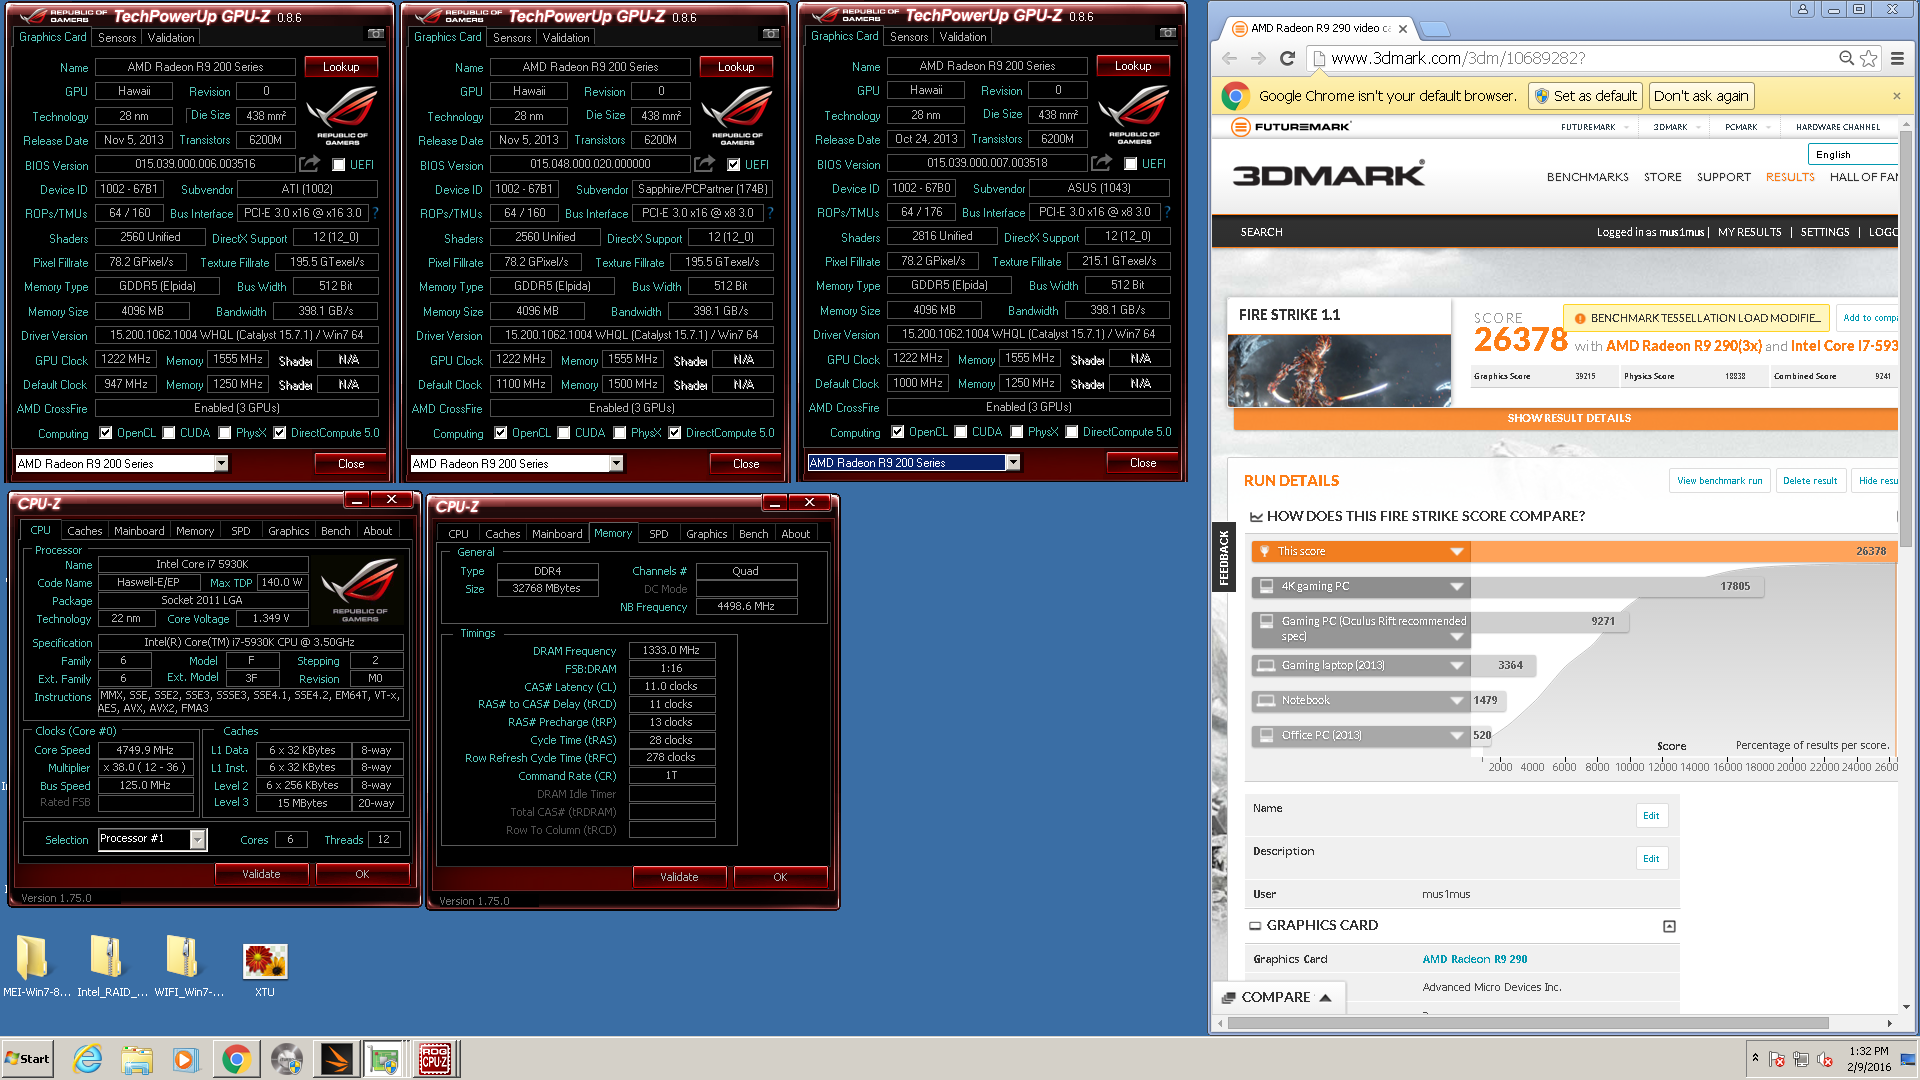This screenshot has width=1920, height=1080.
Task: Open Internet Explorer from taskbar
Action: pos(88,1059)
